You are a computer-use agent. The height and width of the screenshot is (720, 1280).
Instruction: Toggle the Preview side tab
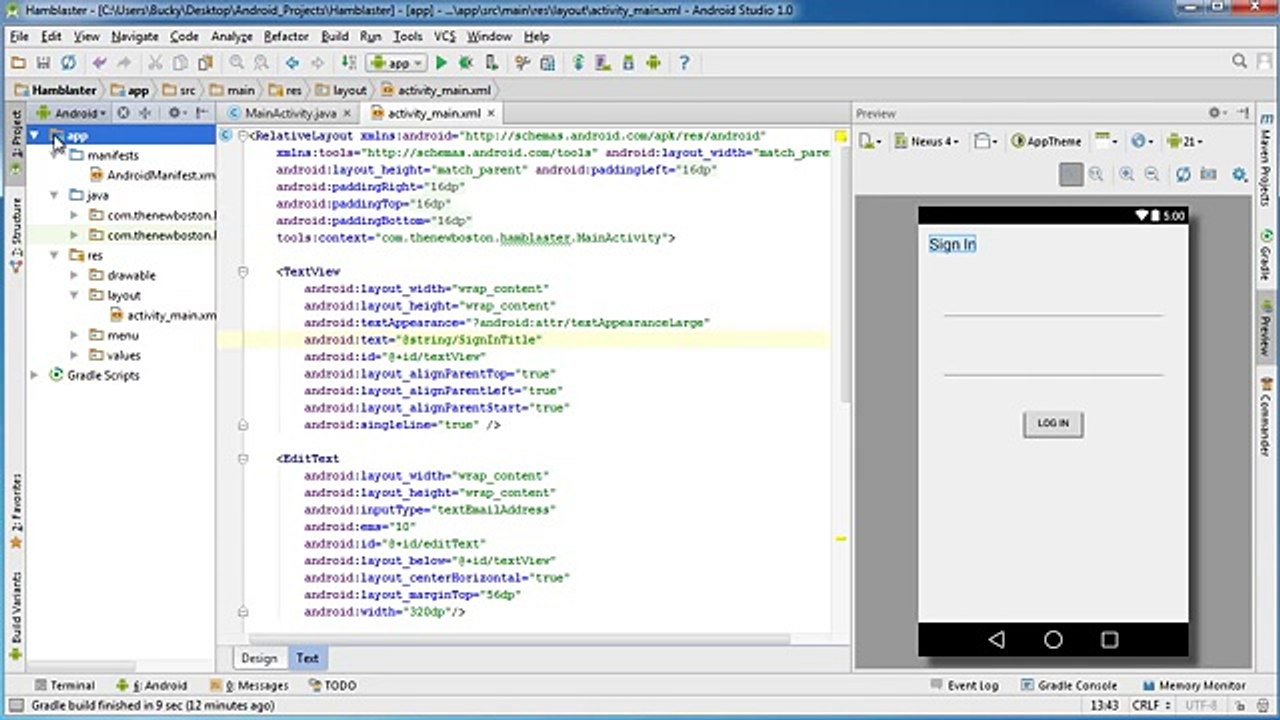(1266, 327)
